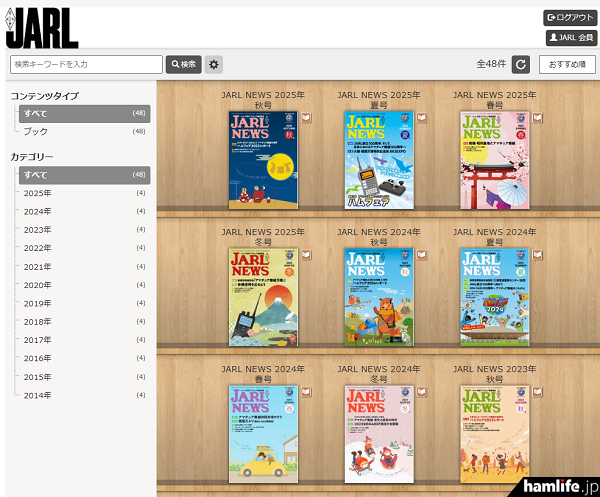Focus the keyword search input field
This screenshot has width=600, height=497.
tap(86, 64)
